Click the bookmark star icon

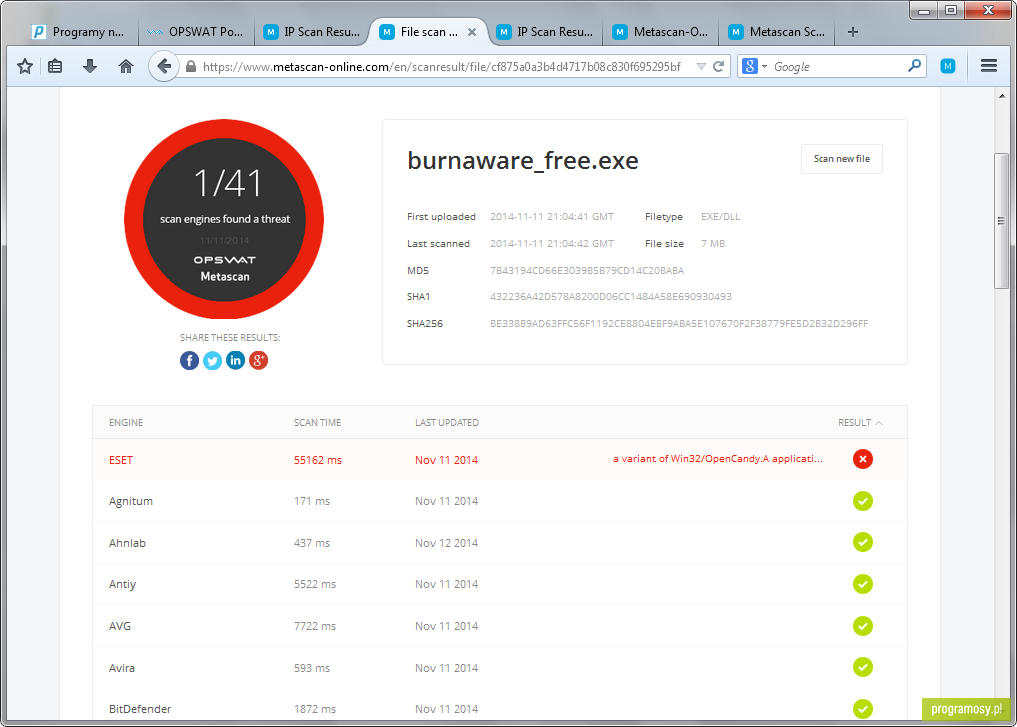[25, 66]
